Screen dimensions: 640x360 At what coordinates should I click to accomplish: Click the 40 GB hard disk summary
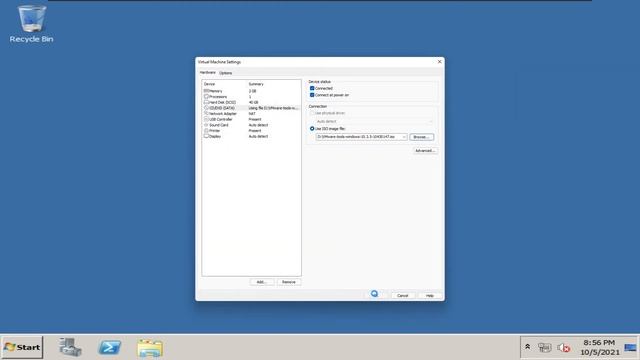253,102
